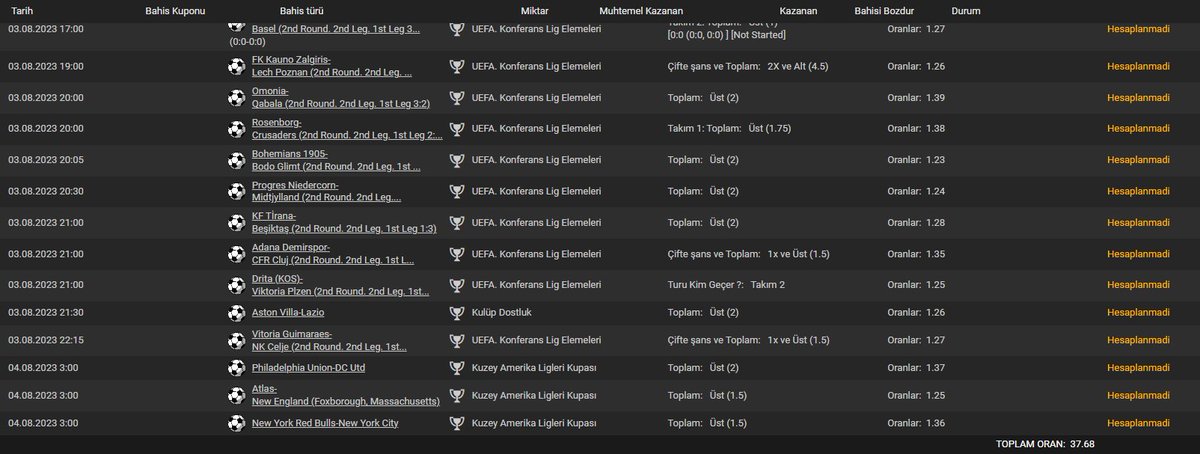Click the soccer ball icon beside Rosenborg-Crusaders
Screen dimensions: 1200x454
pyautogui.click(x=236, y=129)
